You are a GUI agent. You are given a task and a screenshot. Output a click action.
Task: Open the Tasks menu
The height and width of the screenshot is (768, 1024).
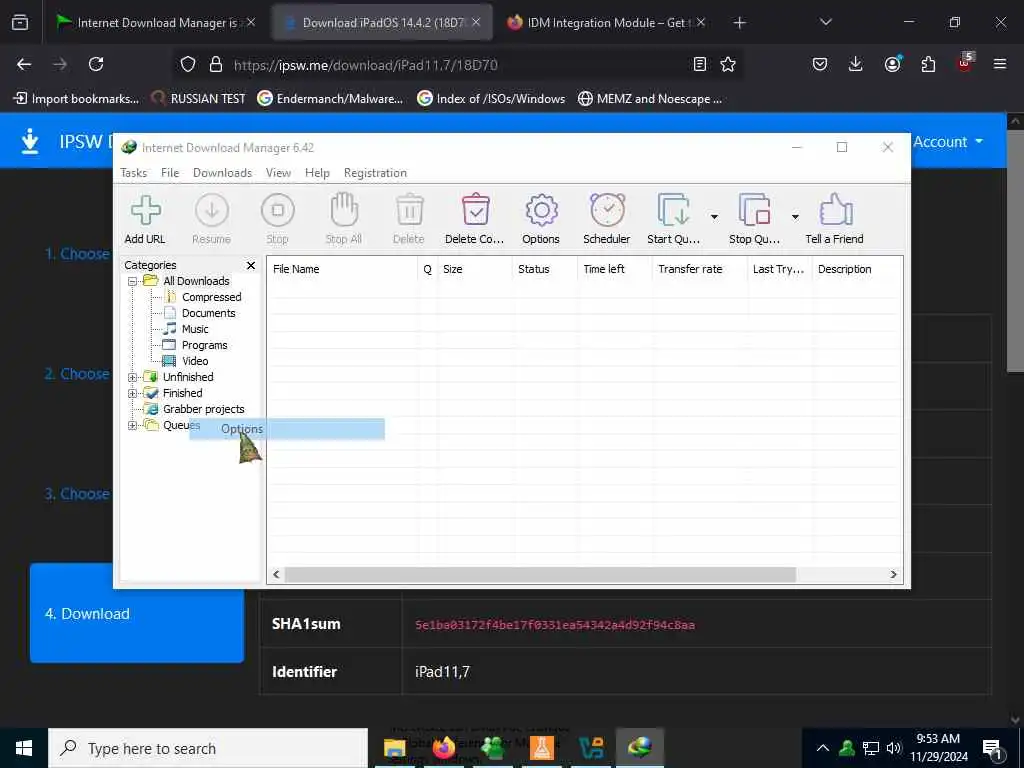133,173
